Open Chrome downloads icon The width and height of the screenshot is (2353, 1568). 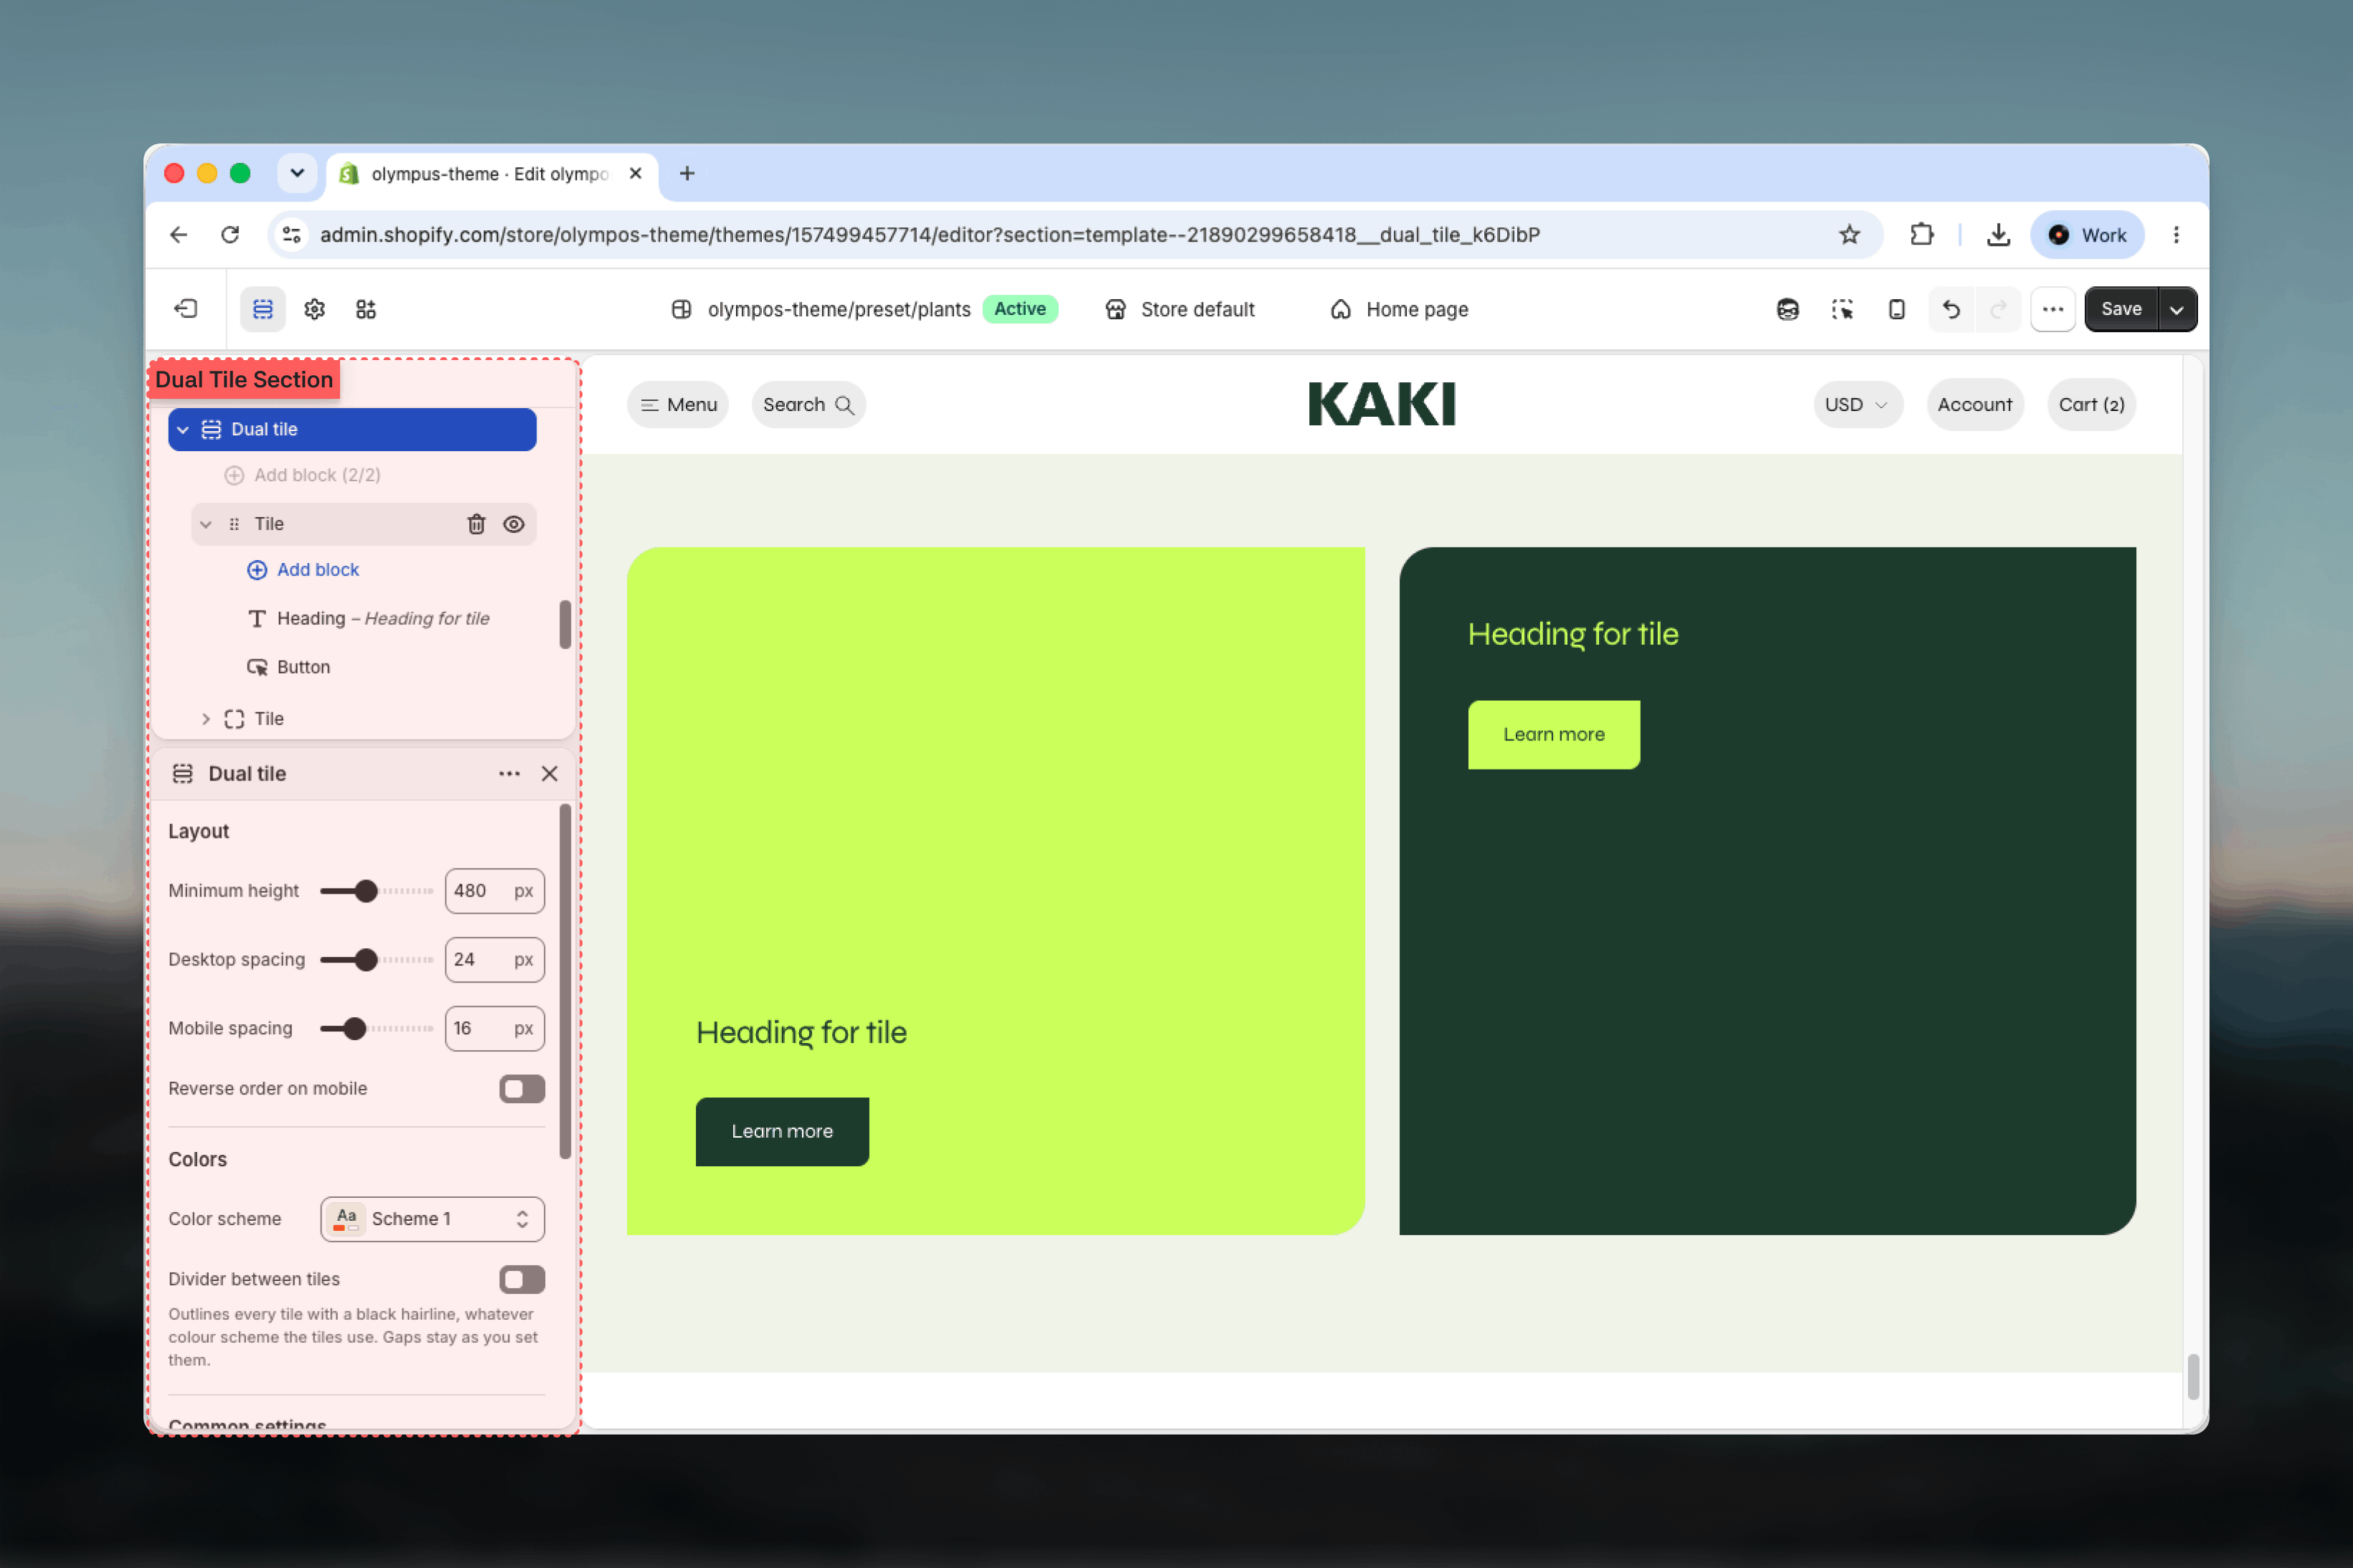coord(1998,235)
